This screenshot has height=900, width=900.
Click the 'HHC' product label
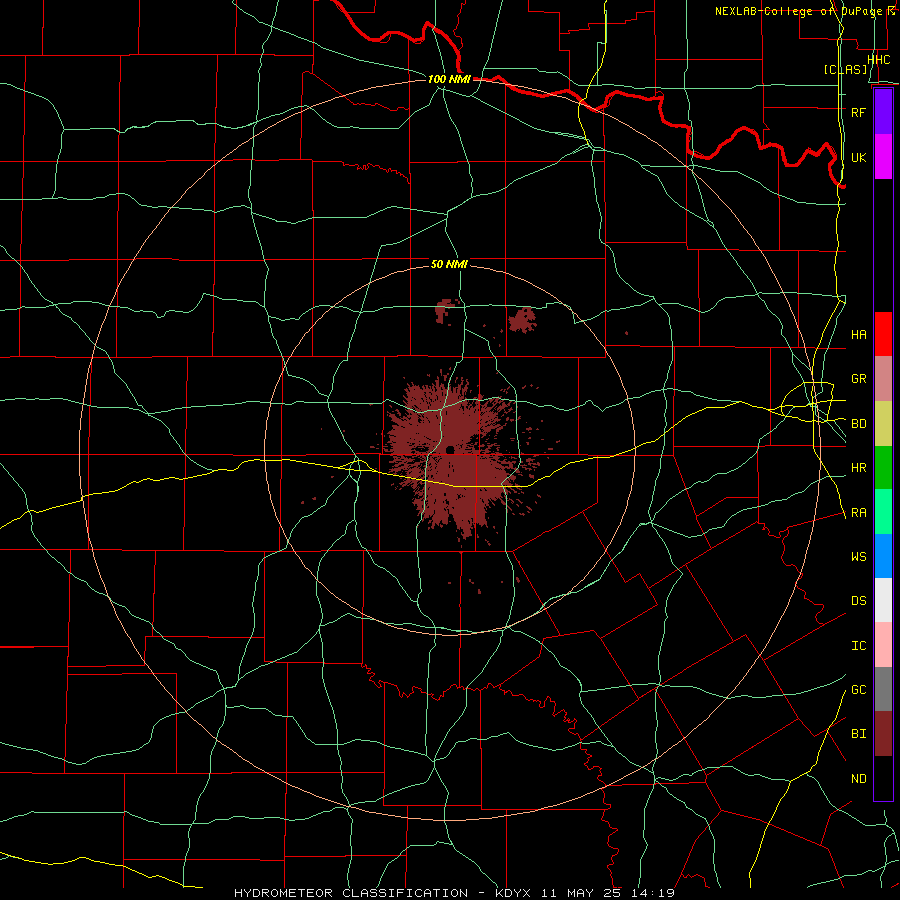878,60
